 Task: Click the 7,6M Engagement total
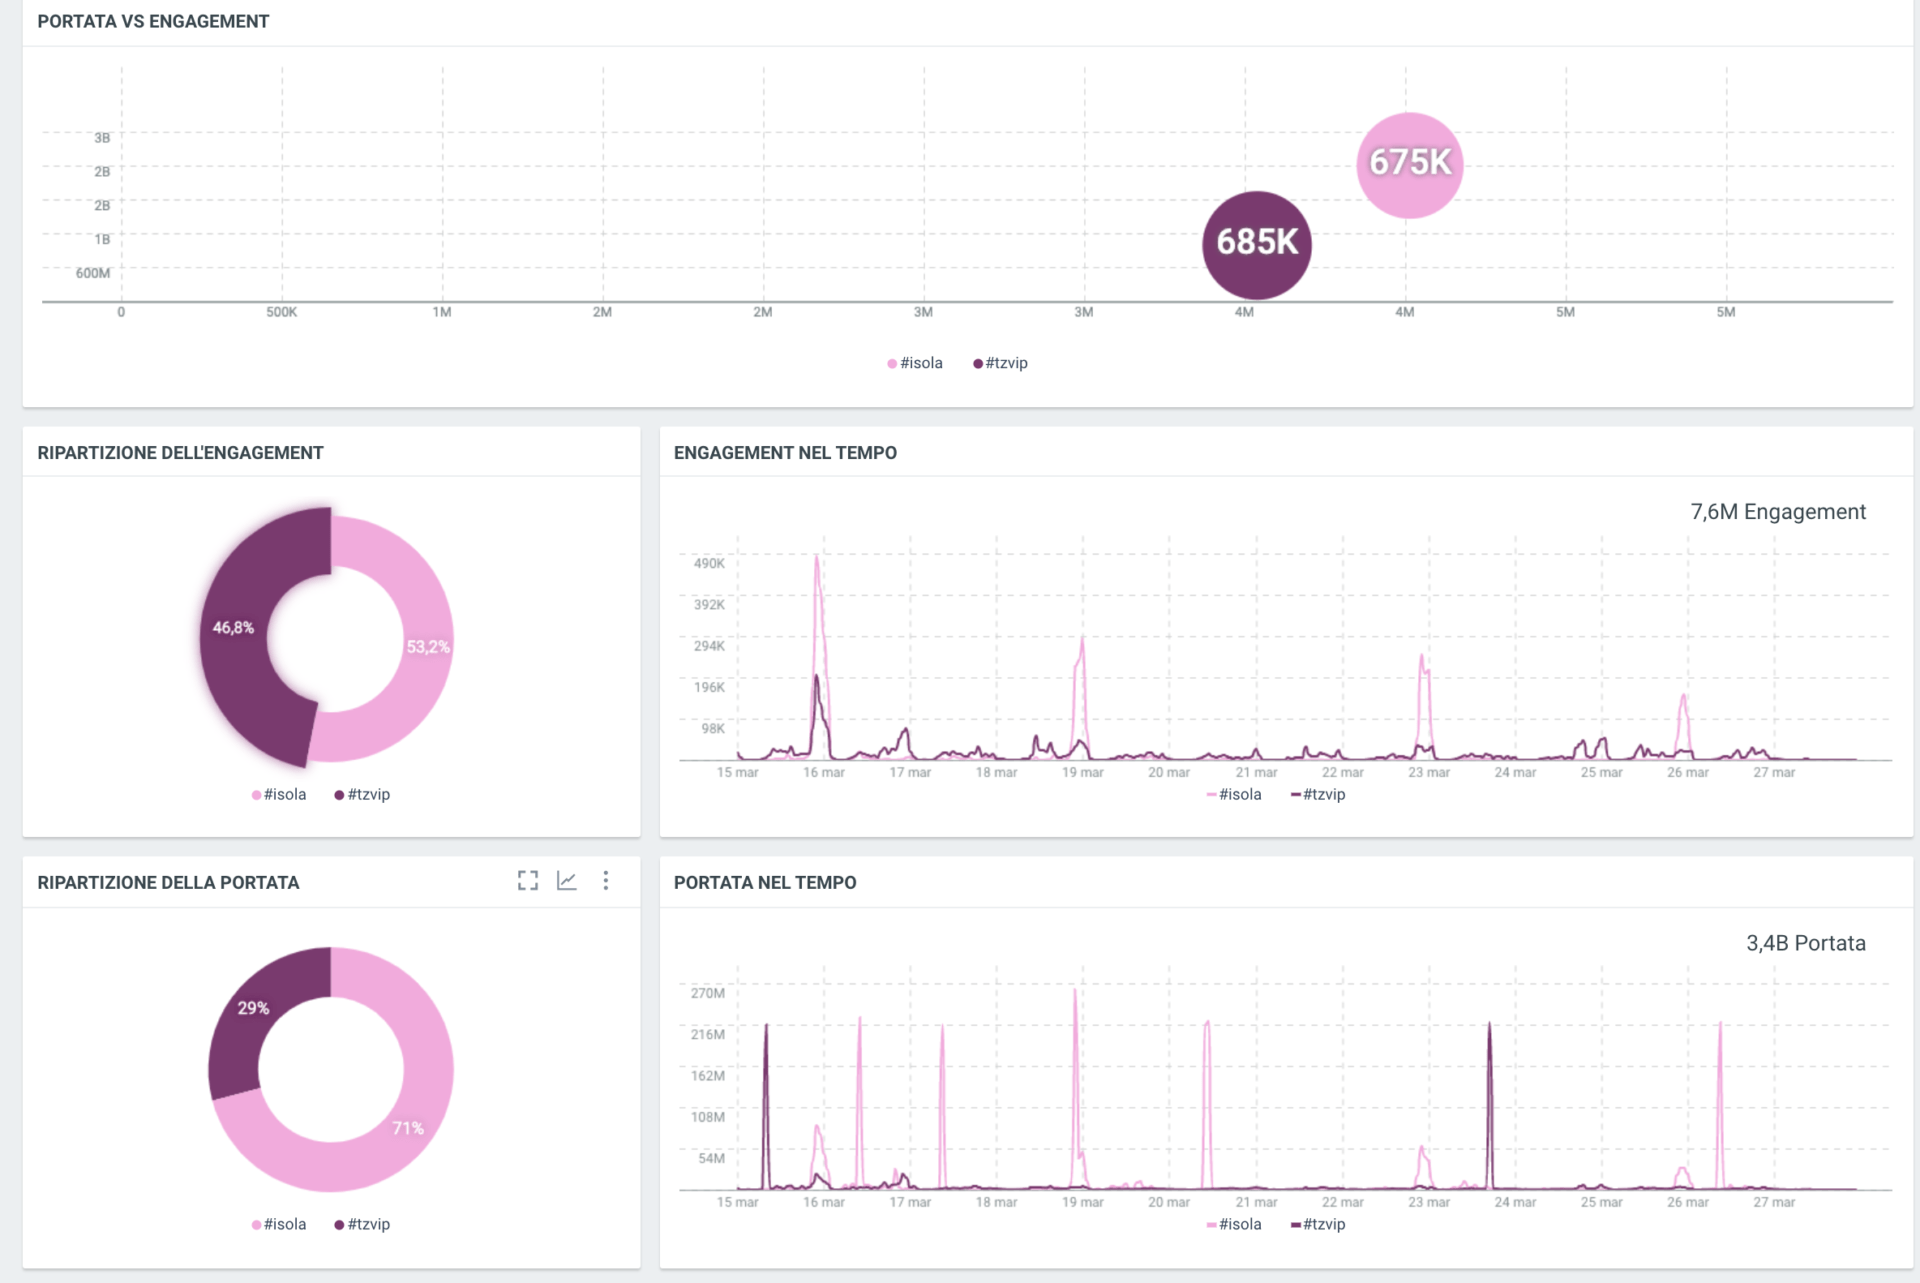[x=1778, y=512]
